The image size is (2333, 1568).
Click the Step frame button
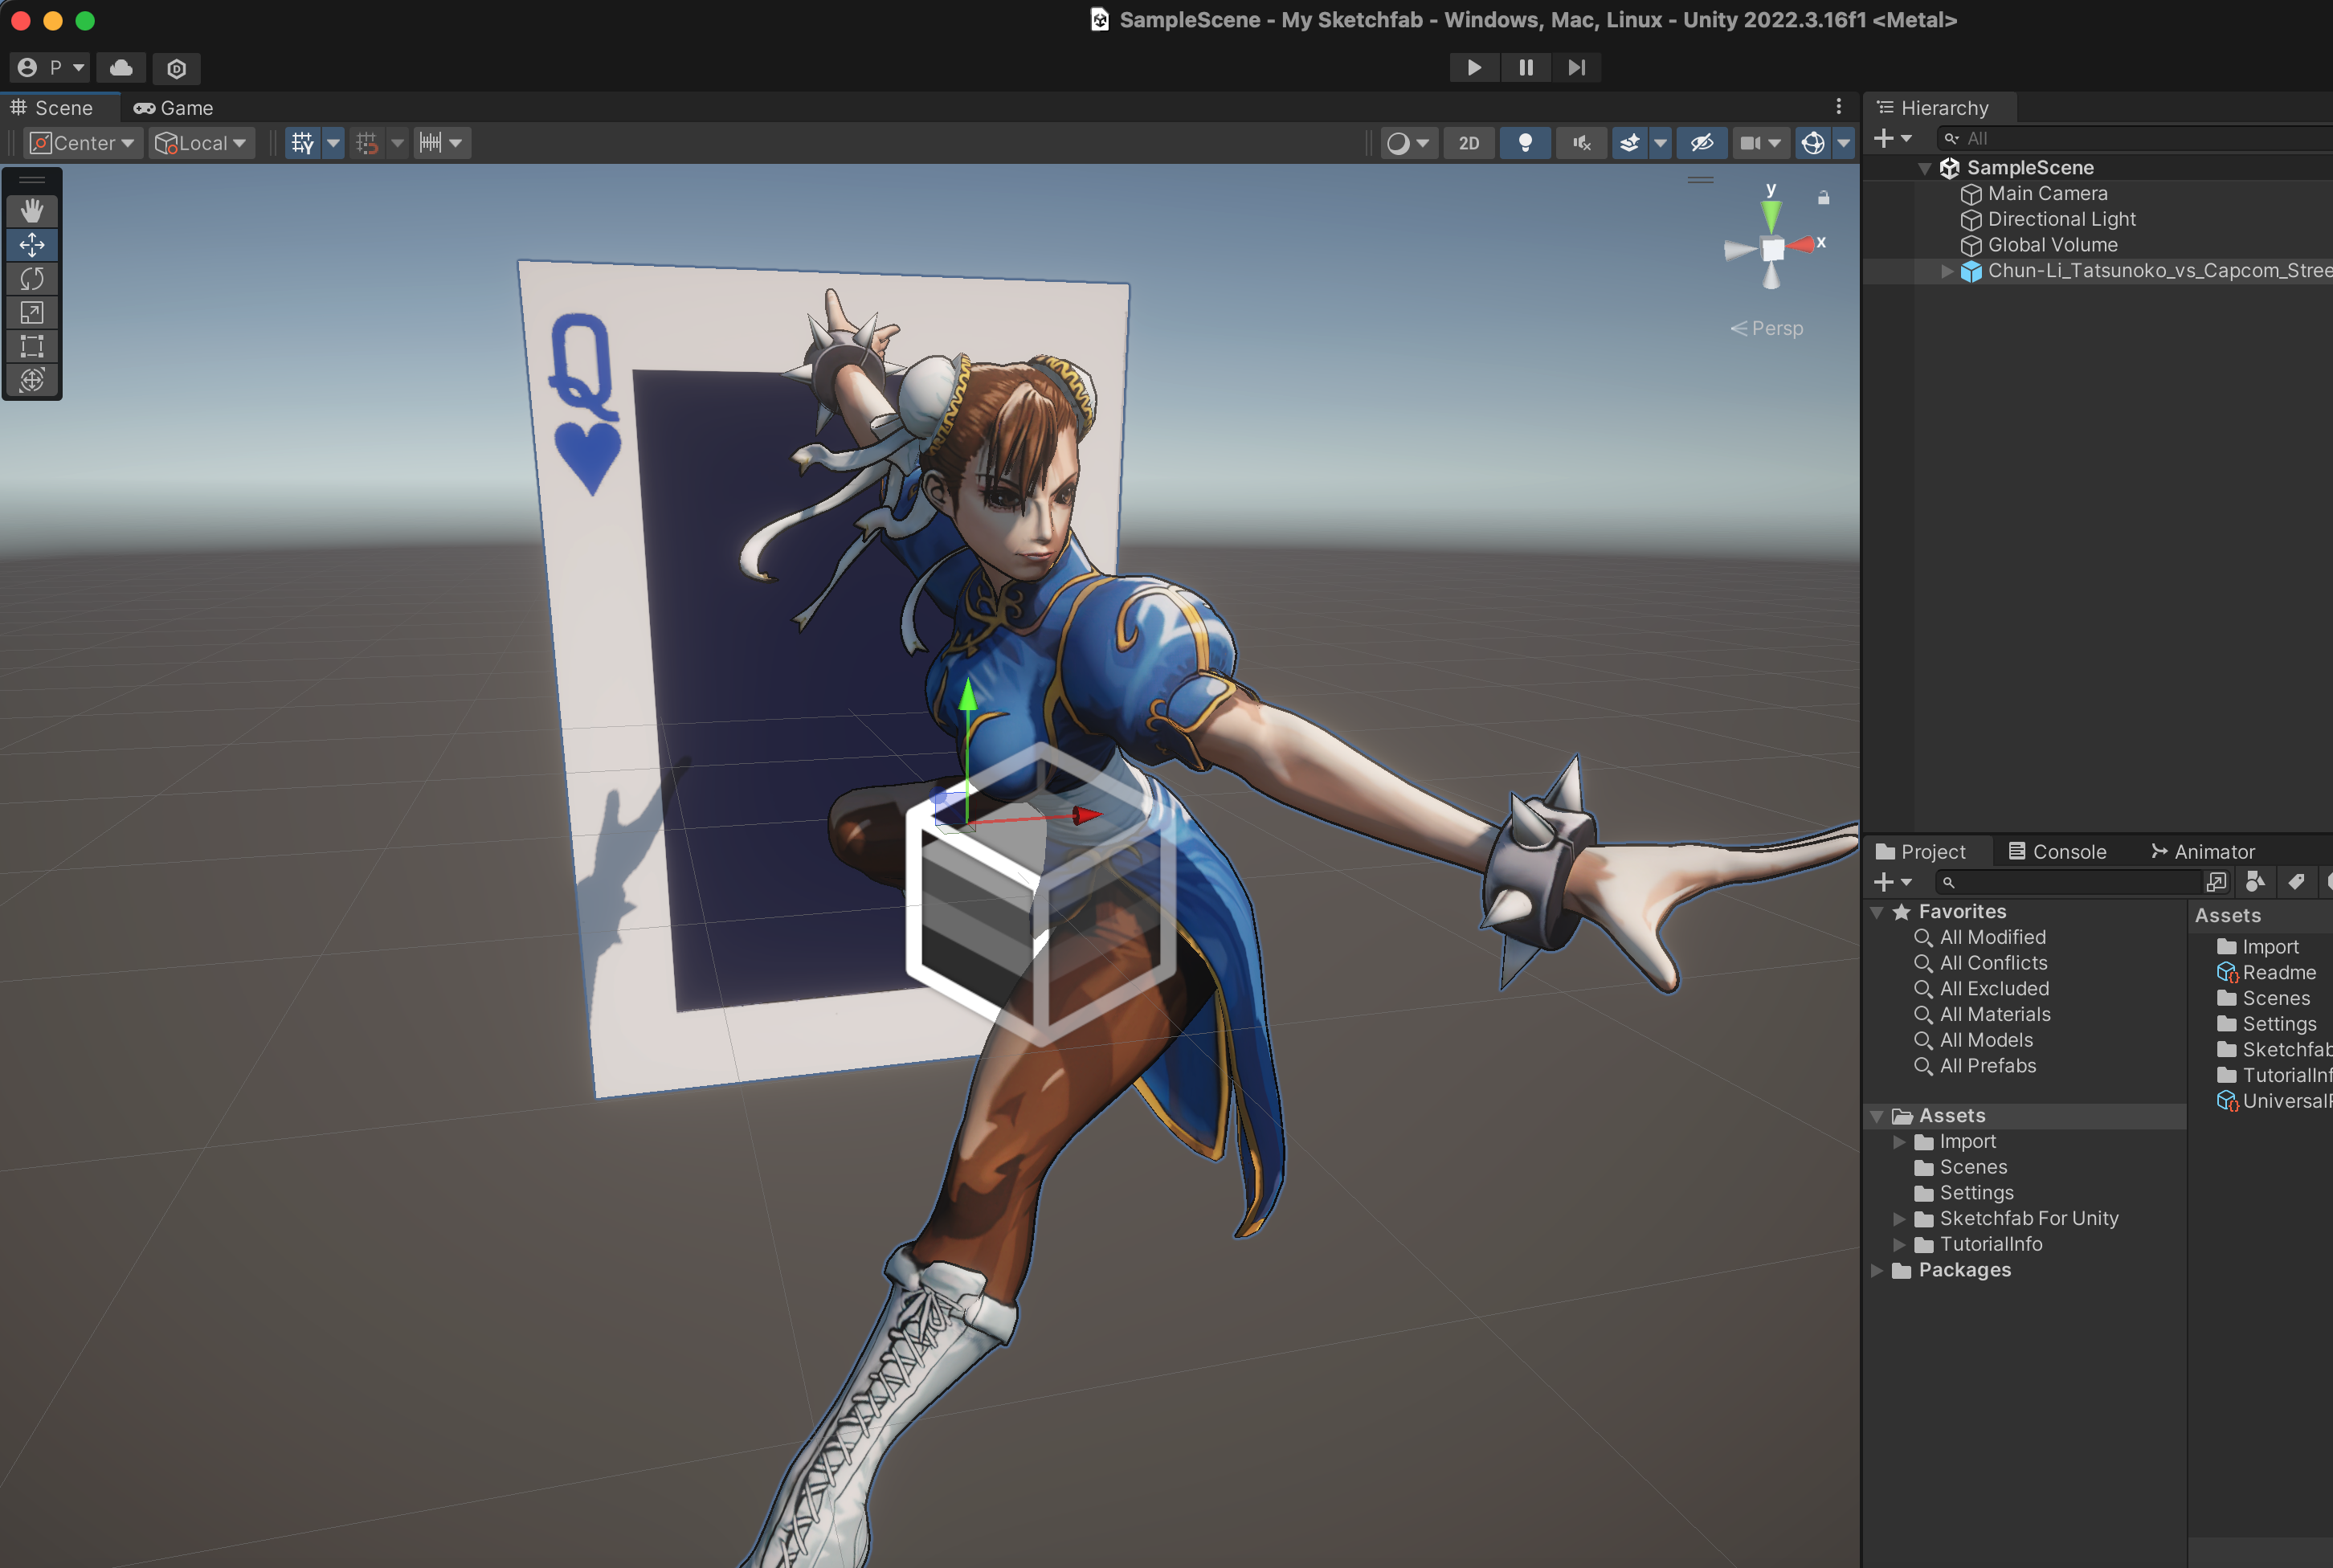pyautogui.click(x=1576, y=68)
